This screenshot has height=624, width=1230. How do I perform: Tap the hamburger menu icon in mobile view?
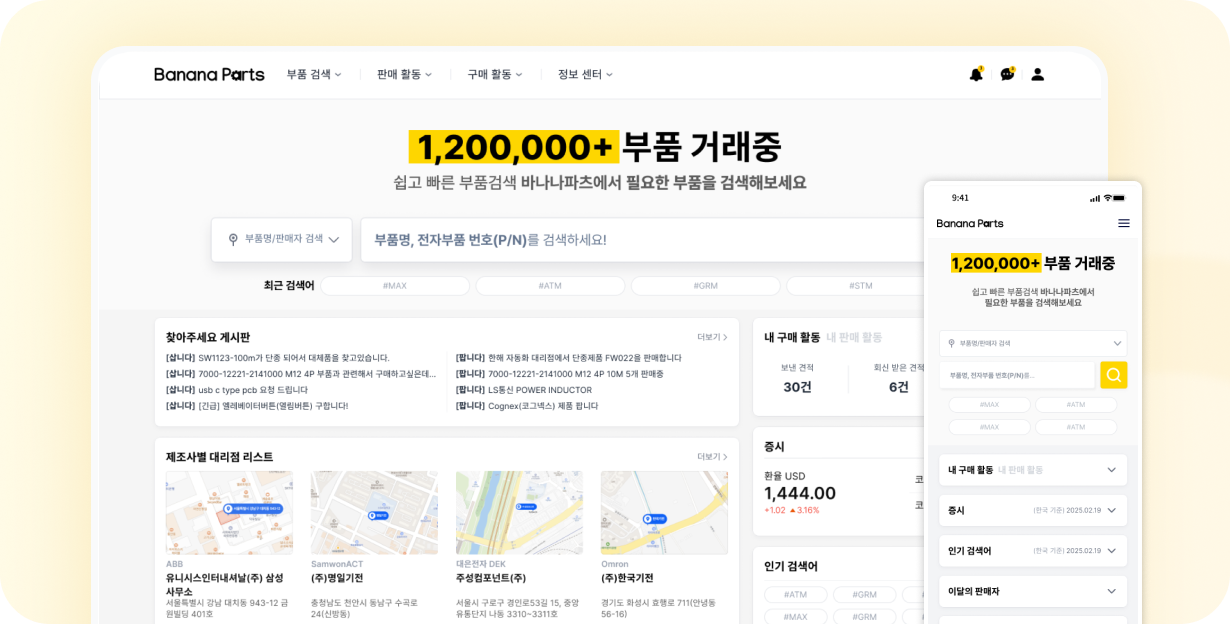pos(1124,223)
